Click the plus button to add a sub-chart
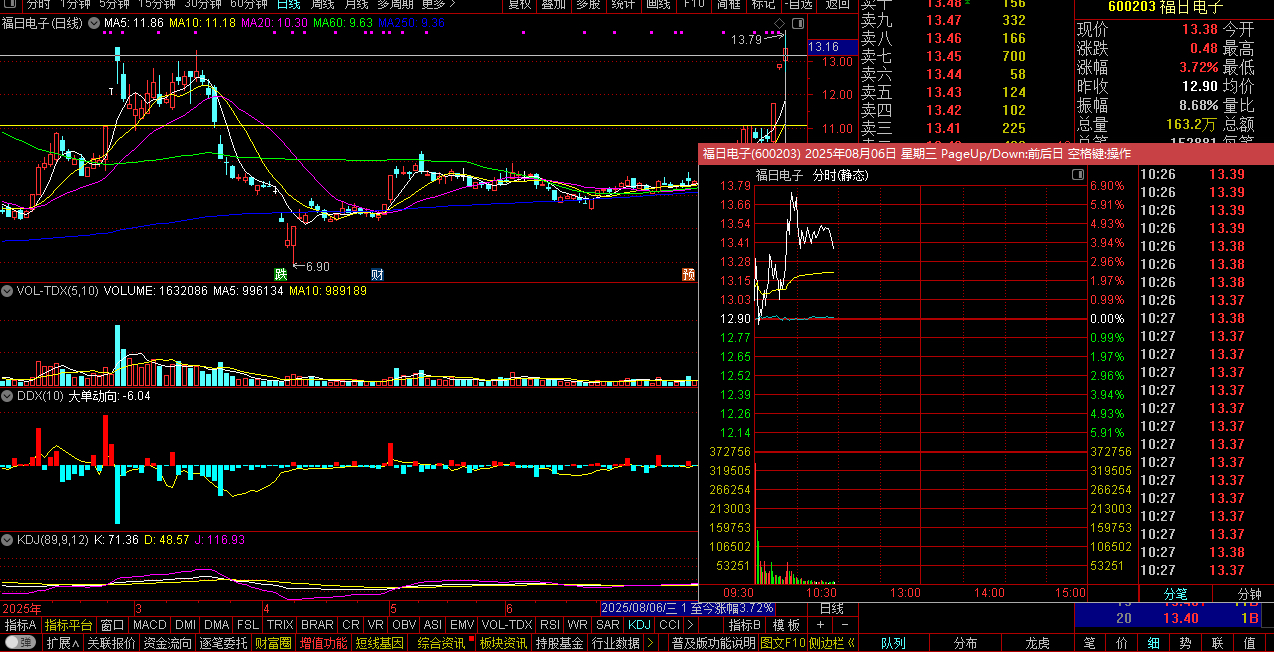Image resolution: width=1274 pixels, height=652 pixels. click(x=821, y=625)
